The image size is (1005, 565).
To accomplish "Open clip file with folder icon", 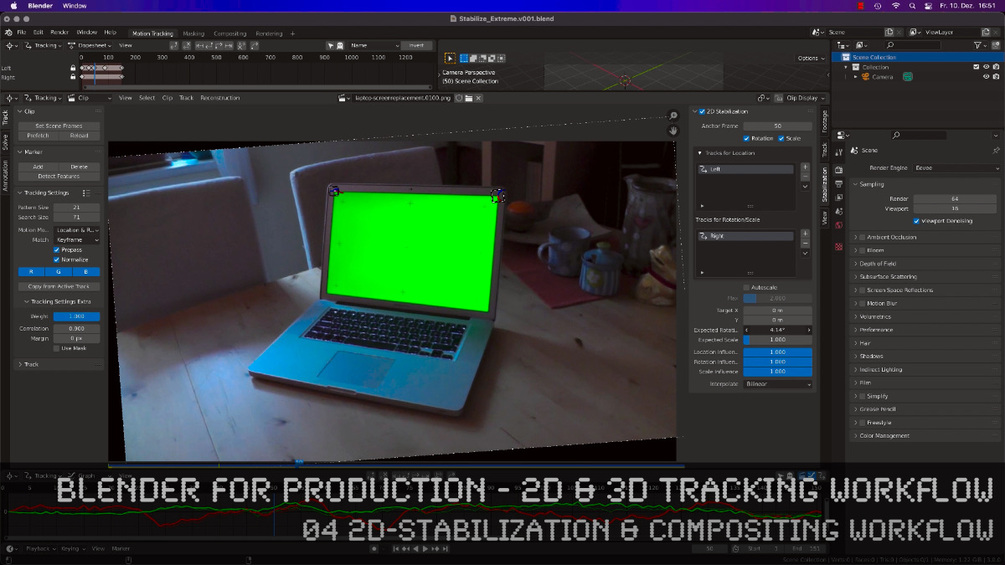I will pos(469,98).
